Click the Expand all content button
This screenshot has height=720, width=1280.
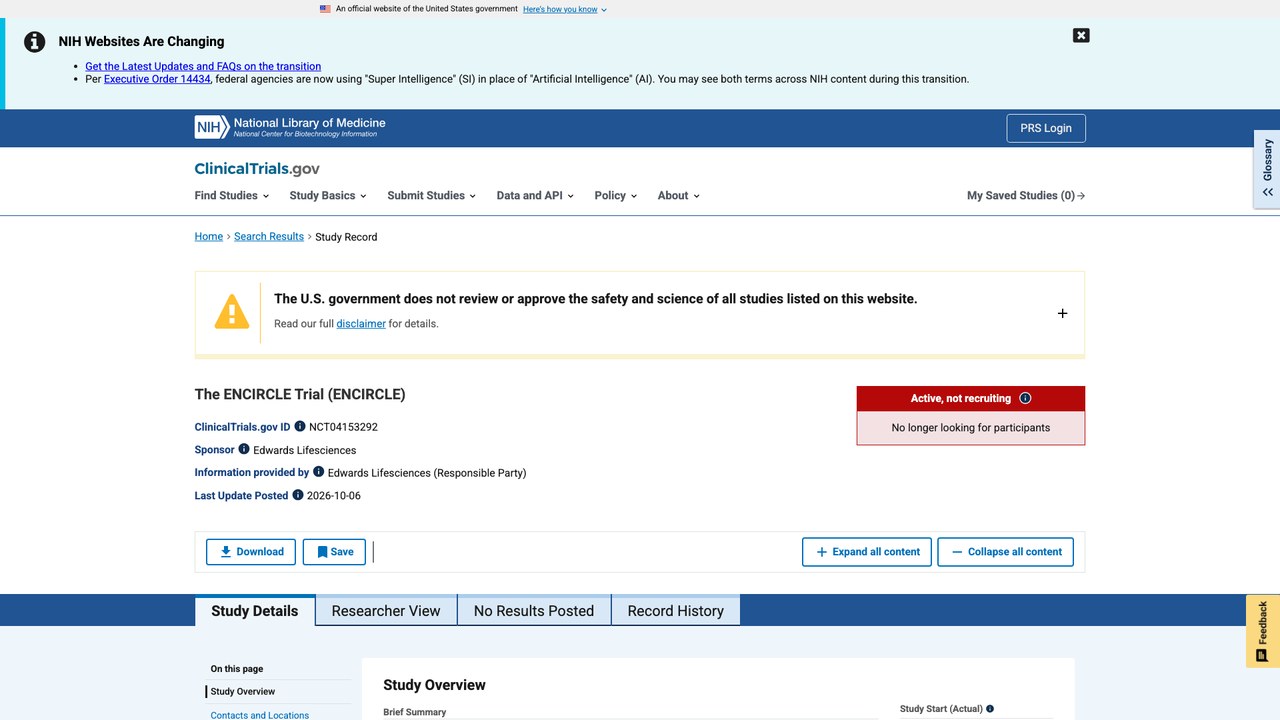[x=867, y=552]
